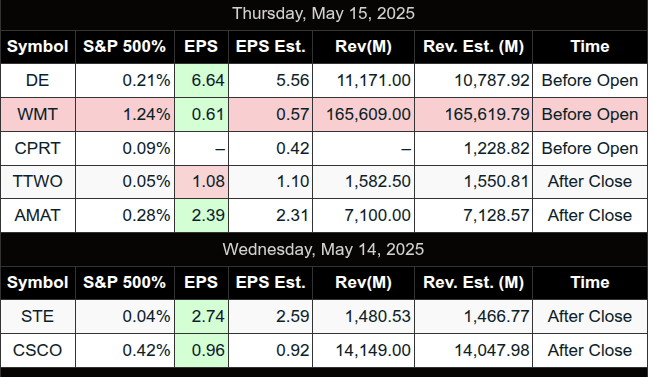Click the S&P 500% header in Thursday table

(x=125, y=47)
